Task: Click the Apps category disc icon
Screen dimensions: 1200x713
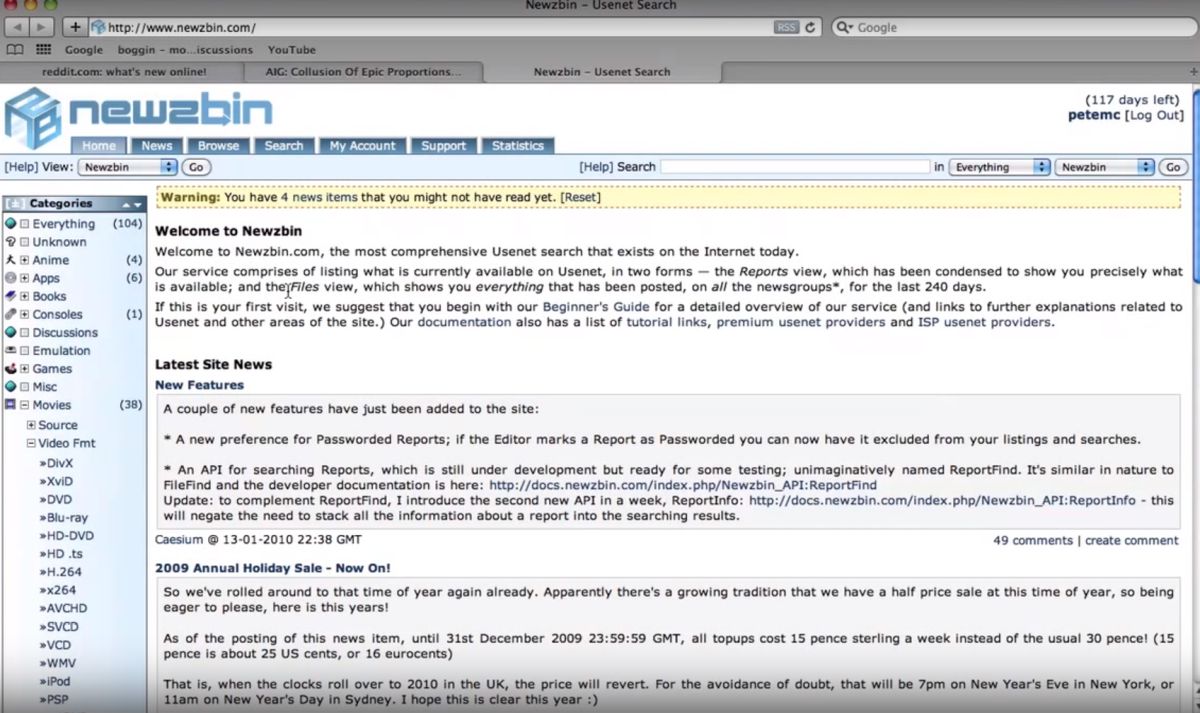Action: [10, 278]
